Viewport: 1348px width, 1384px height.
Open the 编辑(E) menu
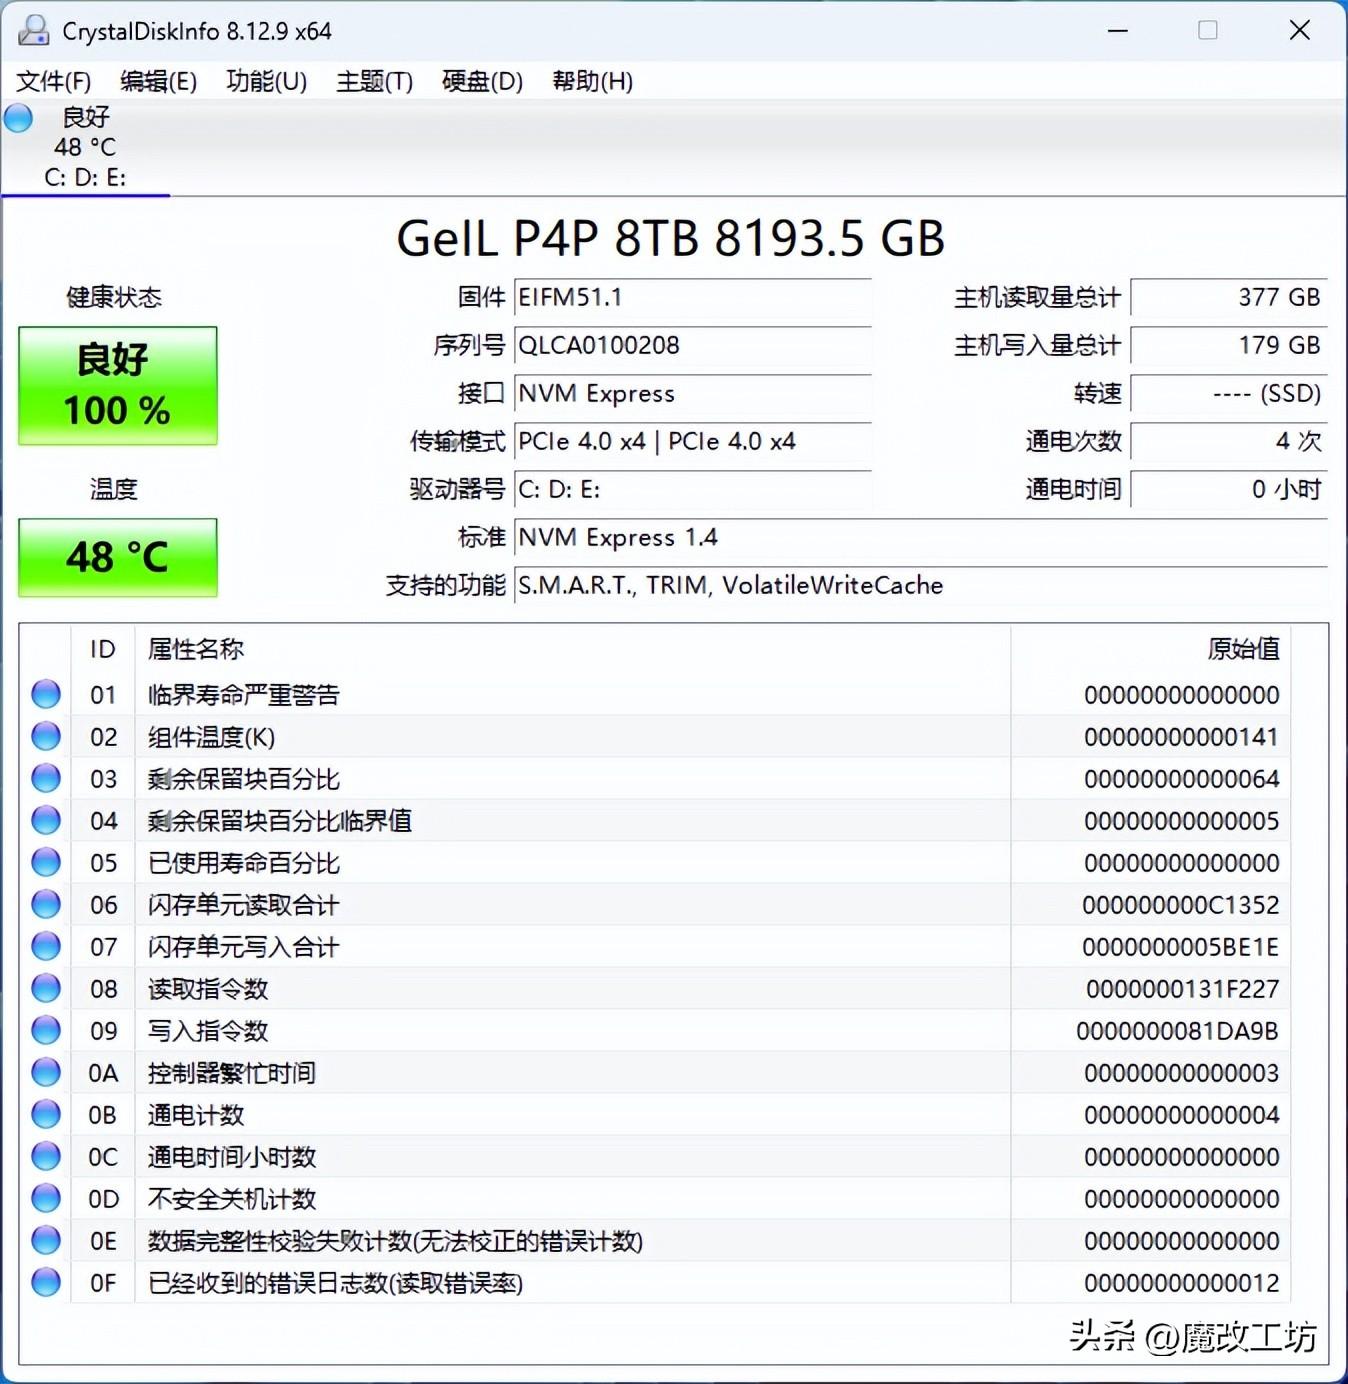(158, 81)
